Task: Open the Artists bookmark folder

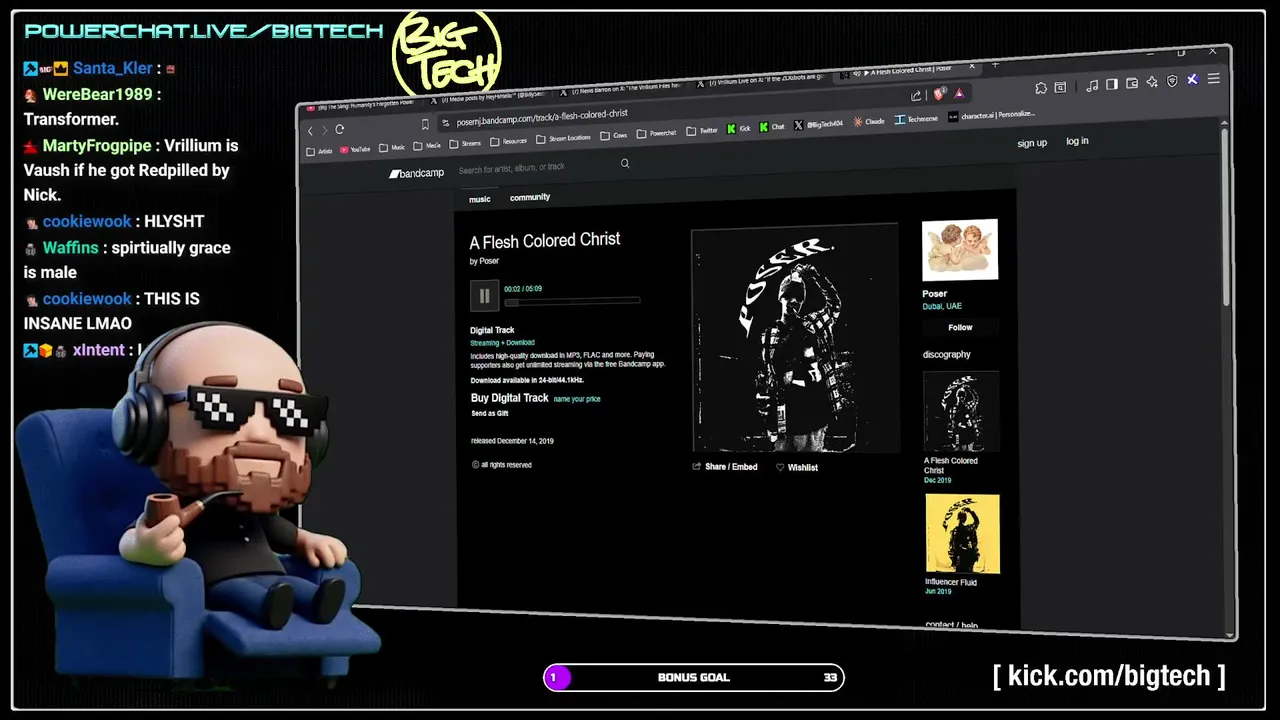Action: coord(320,152)
